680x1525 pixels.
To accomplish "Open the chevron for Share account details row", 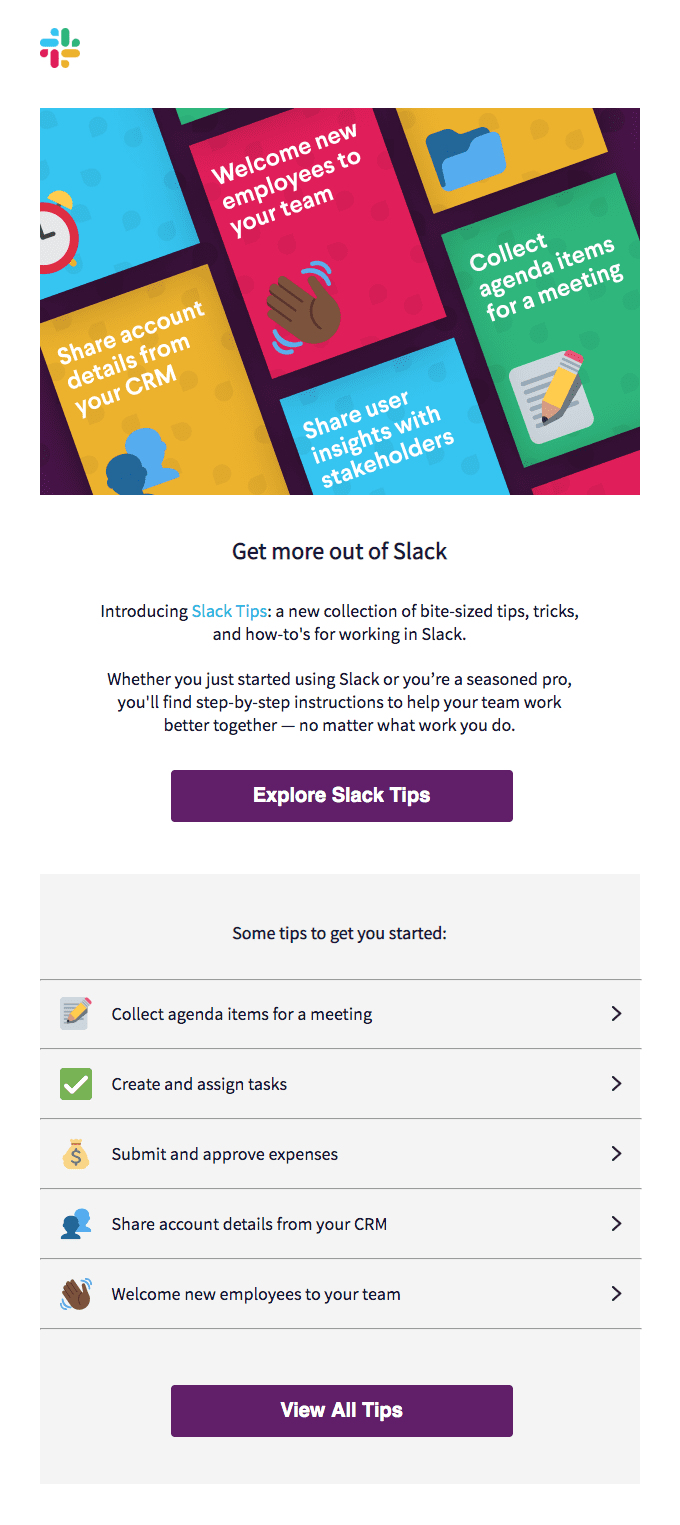I will click(x=616, y=1224).
